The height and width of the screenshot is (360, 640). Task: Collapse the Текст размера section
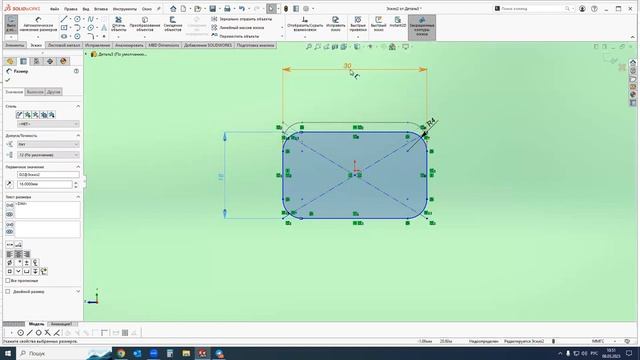click(78, 197)
